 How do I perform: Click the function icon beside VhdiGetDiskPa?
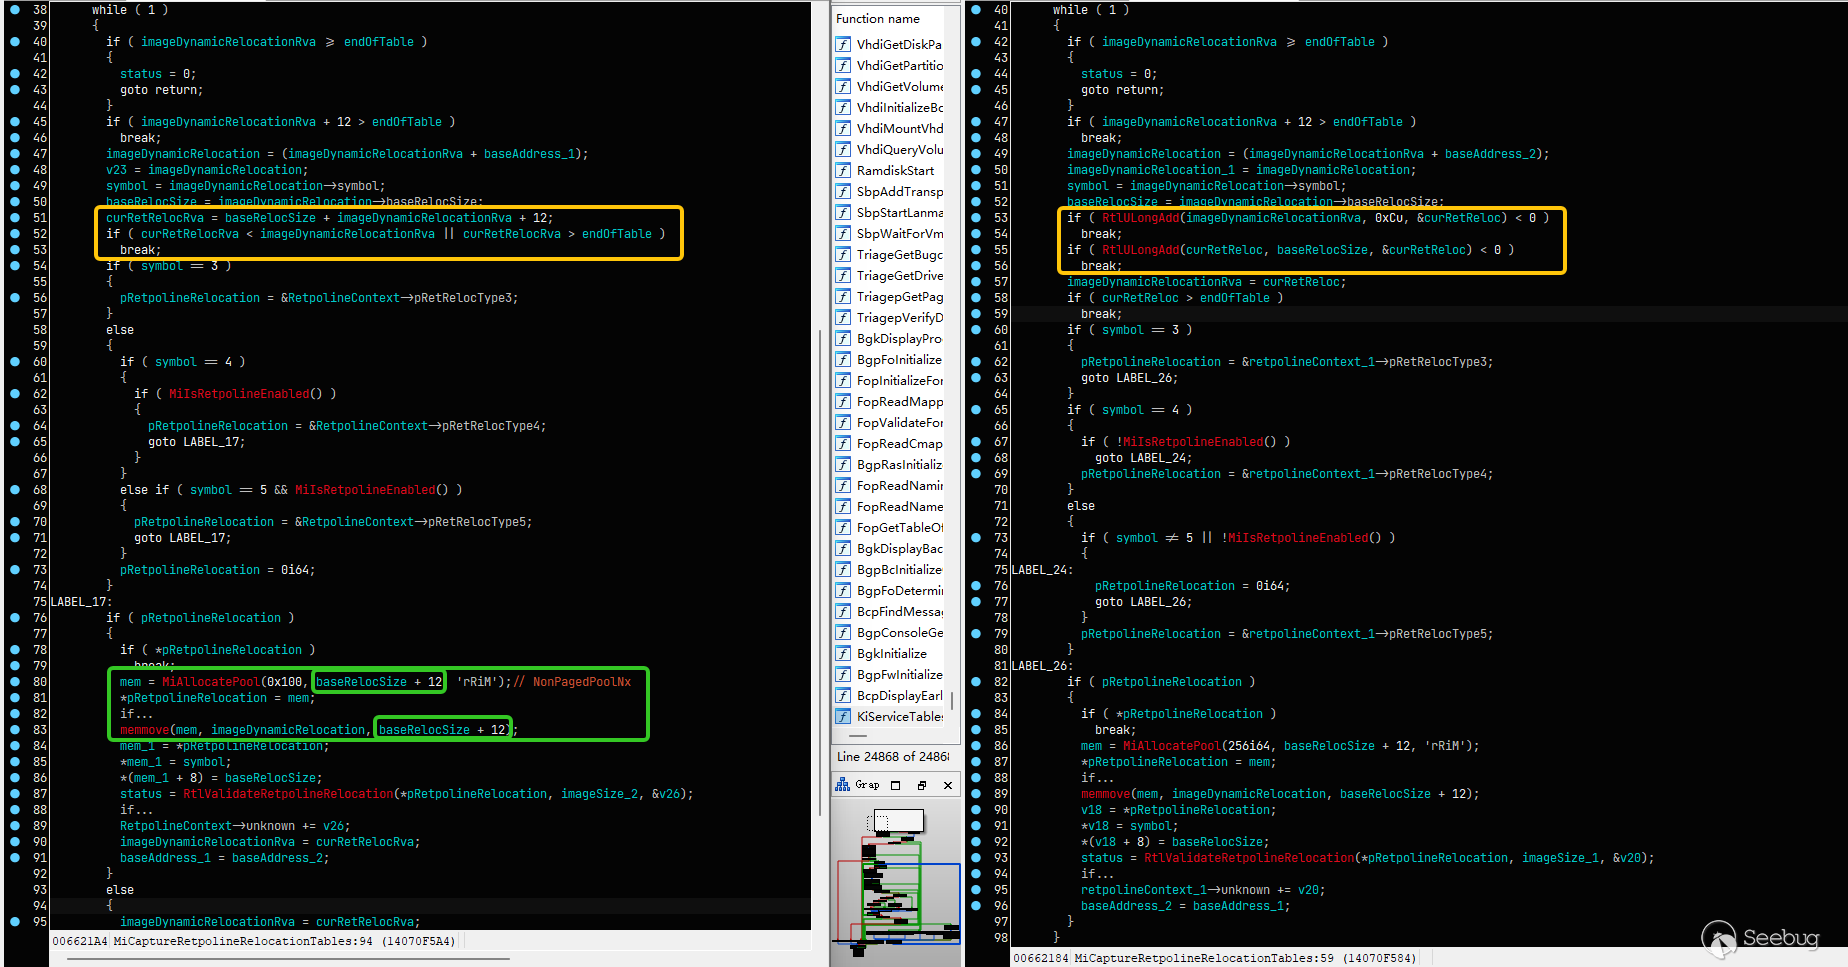(x=843, y=44)
